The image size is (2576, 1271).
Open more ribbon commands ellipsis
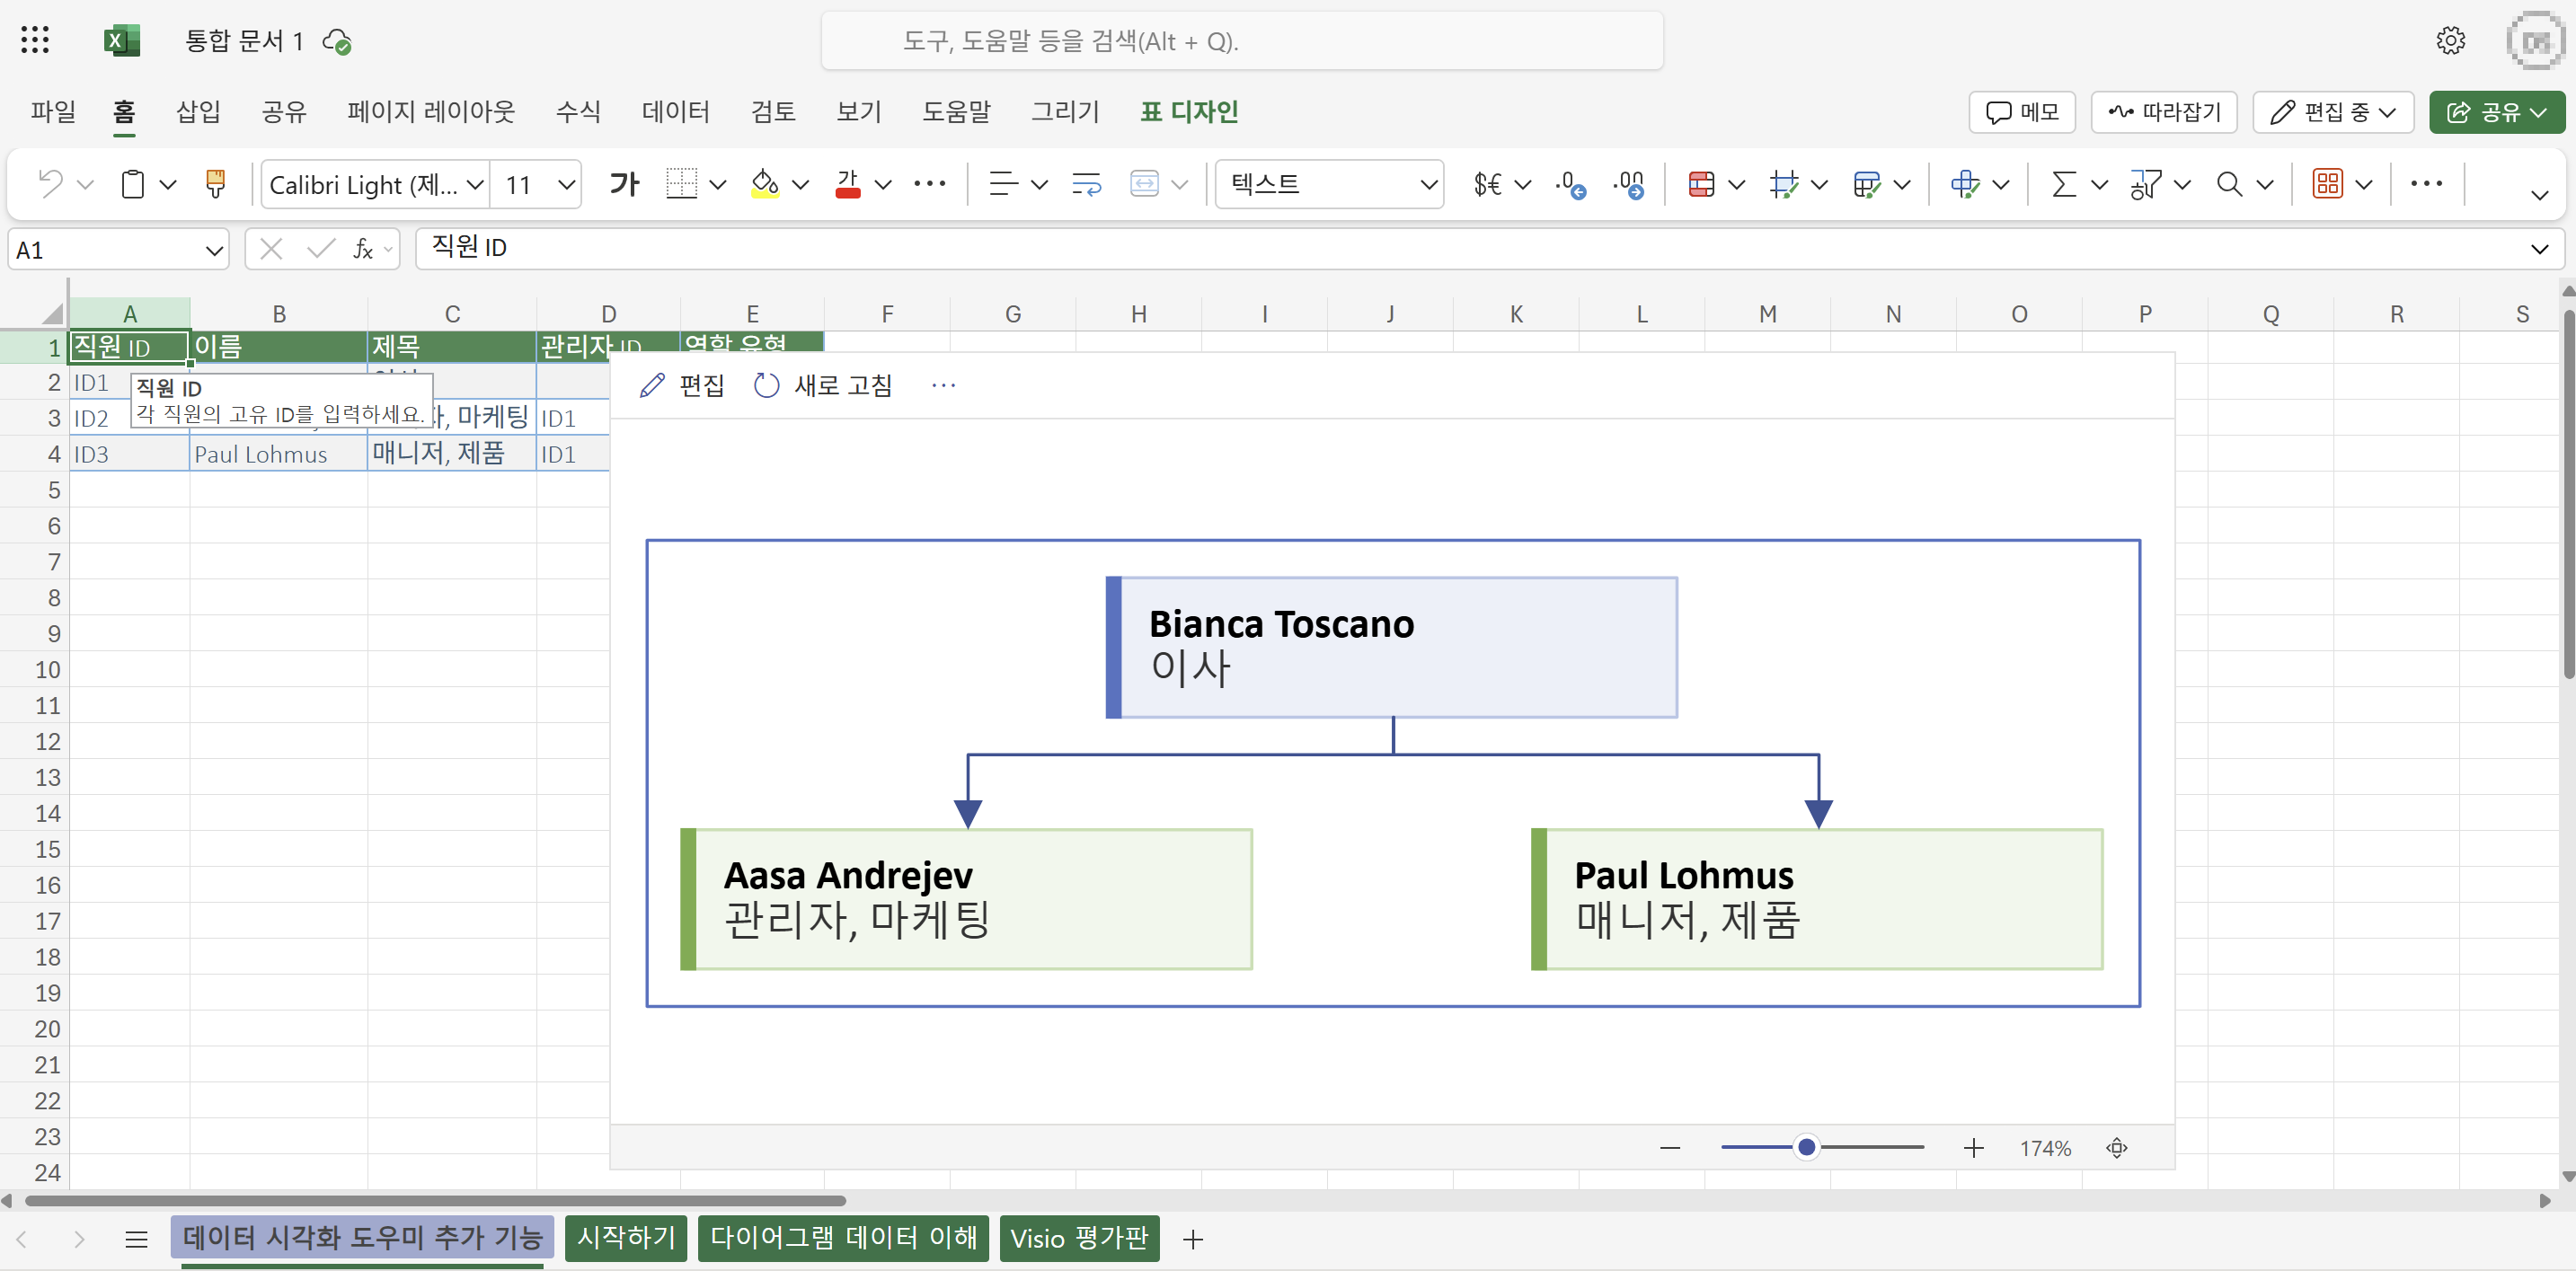coord(2426,184)
